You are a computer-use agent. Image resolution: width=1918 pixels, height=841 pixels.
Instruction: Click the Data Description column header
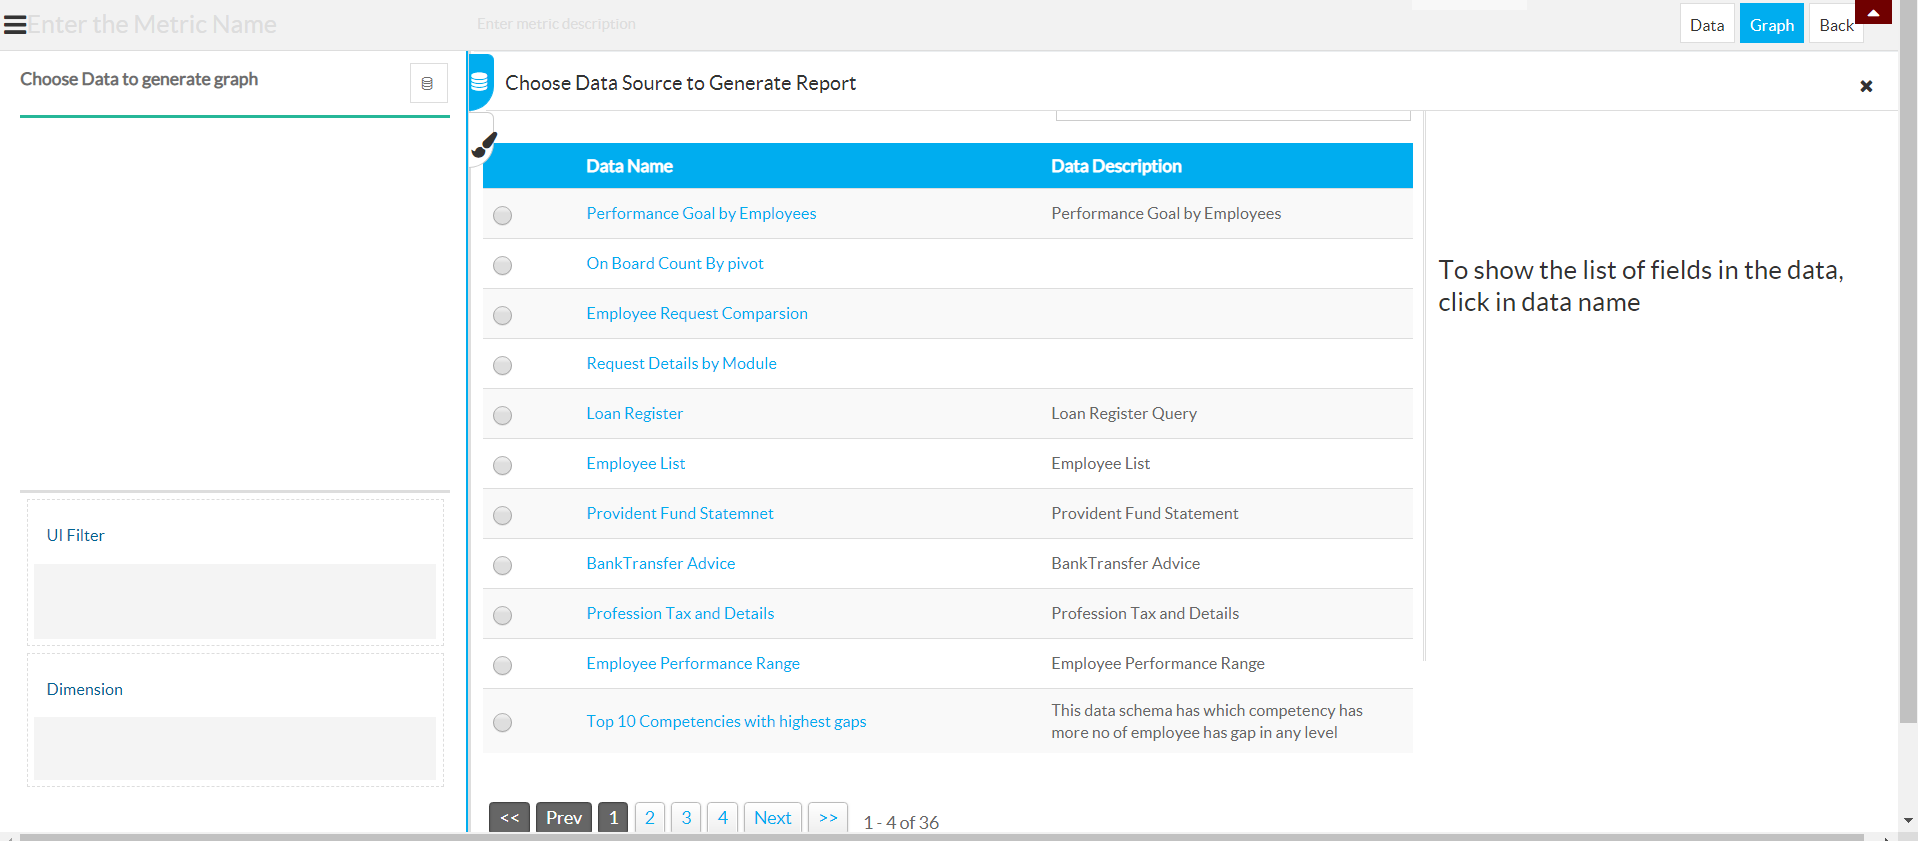point(1116,166)
